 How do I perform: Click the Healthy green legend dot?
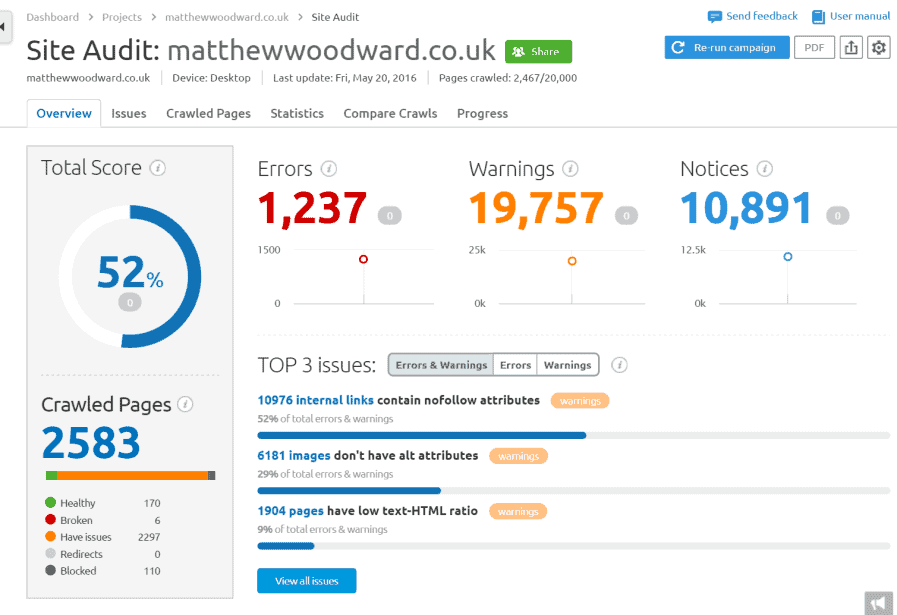(x=50, y=502)
